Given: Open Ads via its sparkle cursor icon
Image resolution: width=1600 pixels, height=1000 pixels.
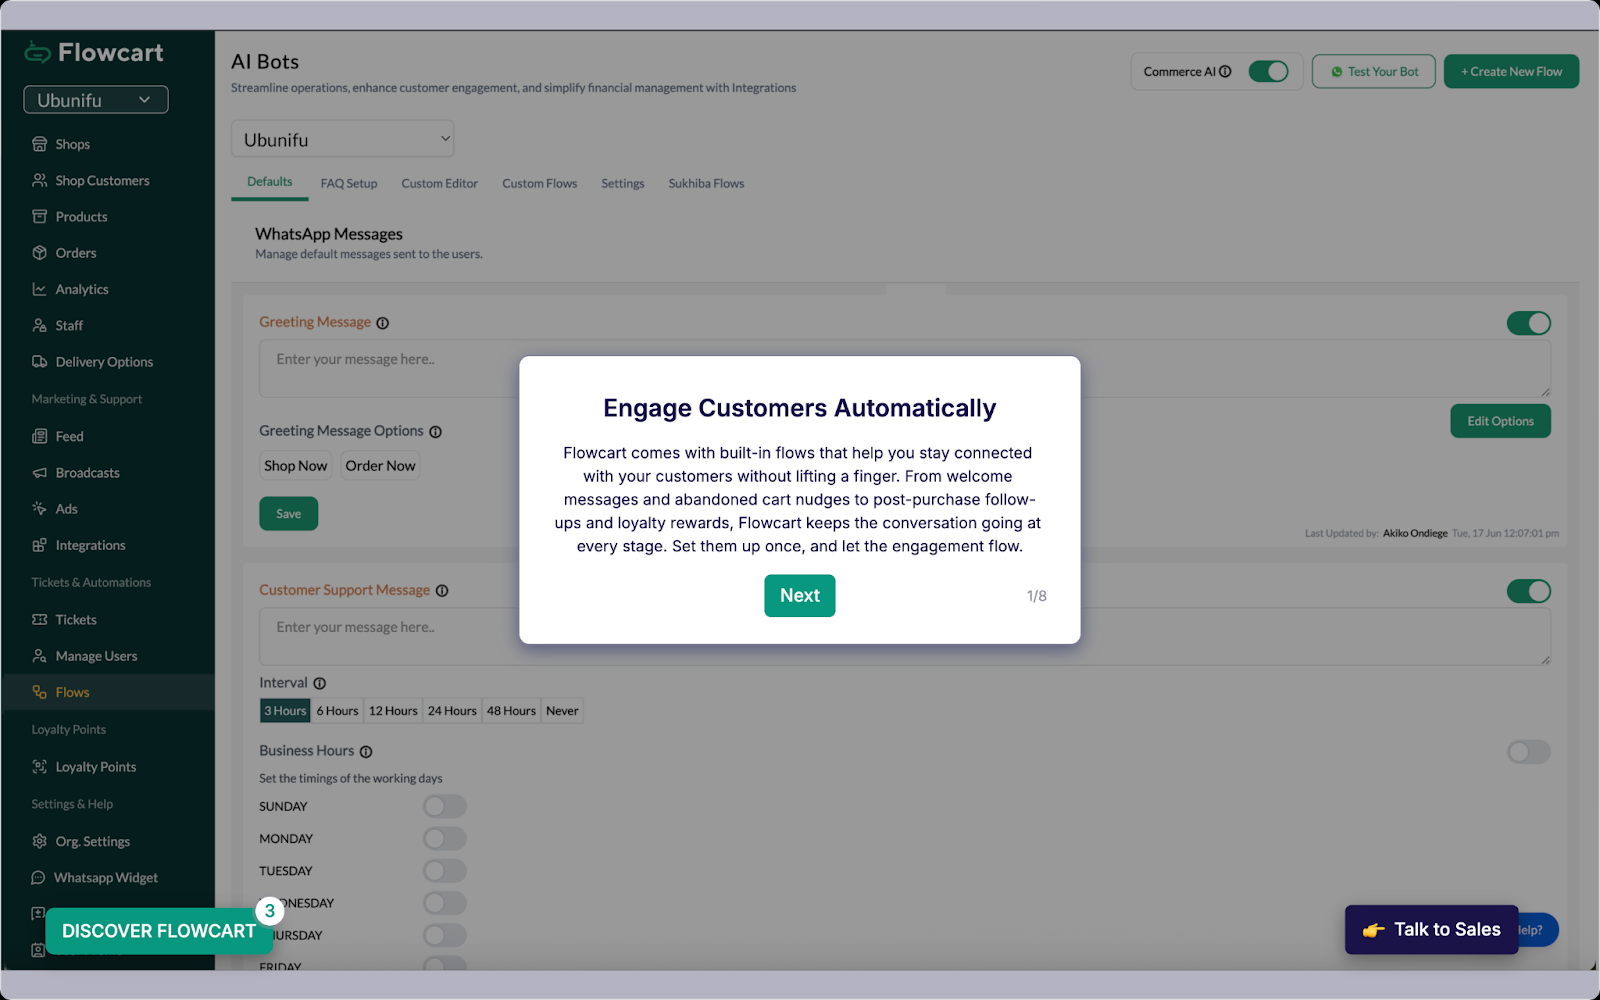Looking at the screenshot, I should point(40,508).
